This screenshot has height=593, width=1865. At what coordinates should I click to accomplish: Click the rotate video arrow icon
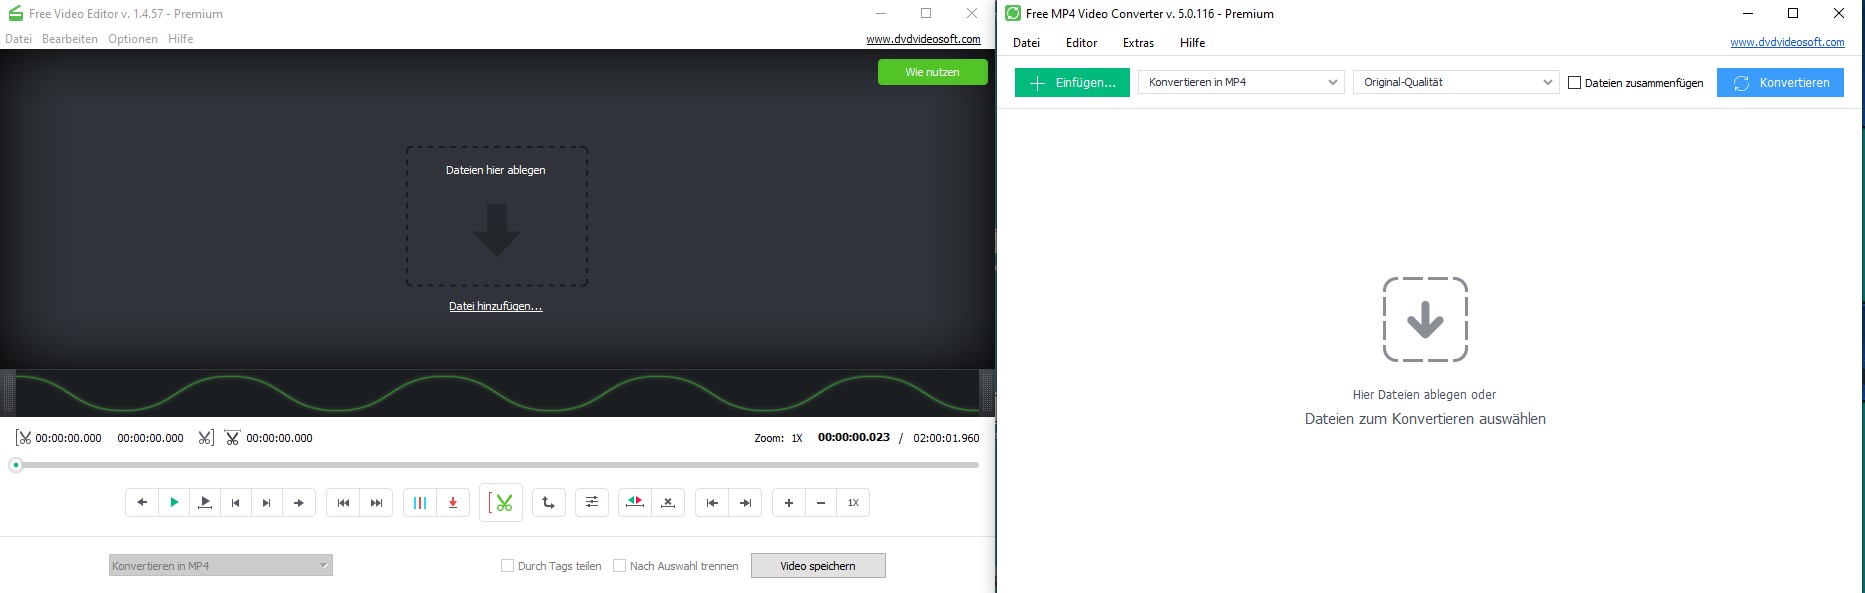click(x=549, y=502)
